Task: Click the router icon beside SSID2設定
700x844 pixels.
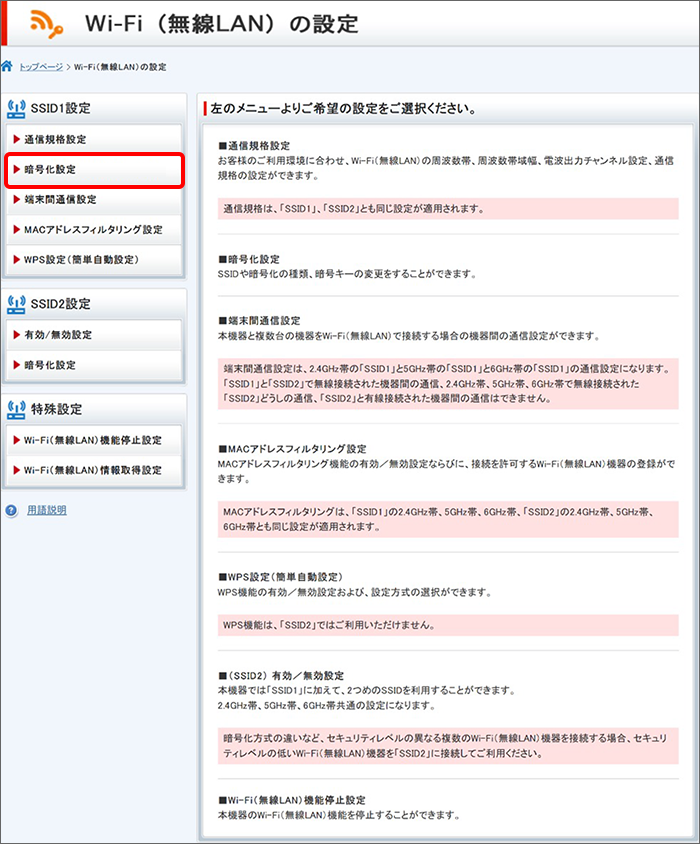Action: coord(16,304)
